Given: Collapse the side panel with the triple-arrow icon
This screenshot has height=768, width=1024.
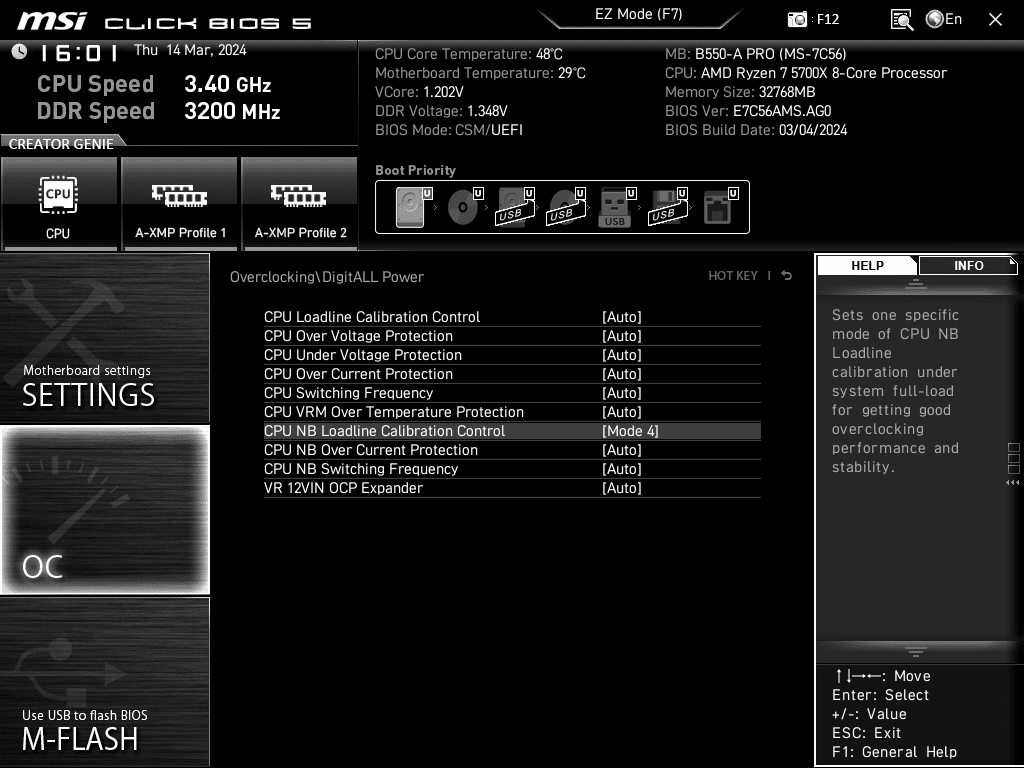Looking at the screenshot, I should click(x=1013, y=483).
